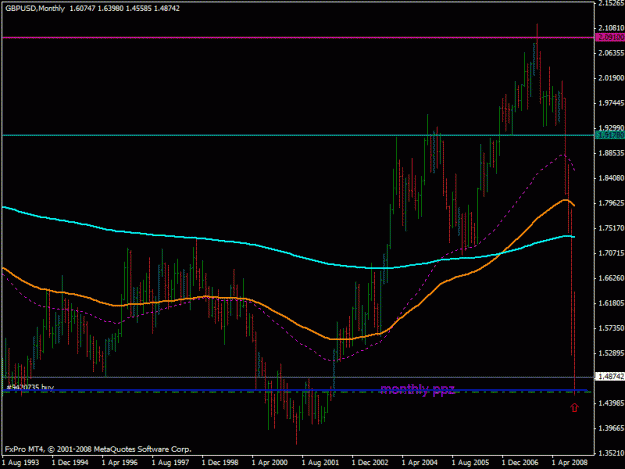
Task: Click the 1.97445 price scale label
Action: tap(611, 103)
